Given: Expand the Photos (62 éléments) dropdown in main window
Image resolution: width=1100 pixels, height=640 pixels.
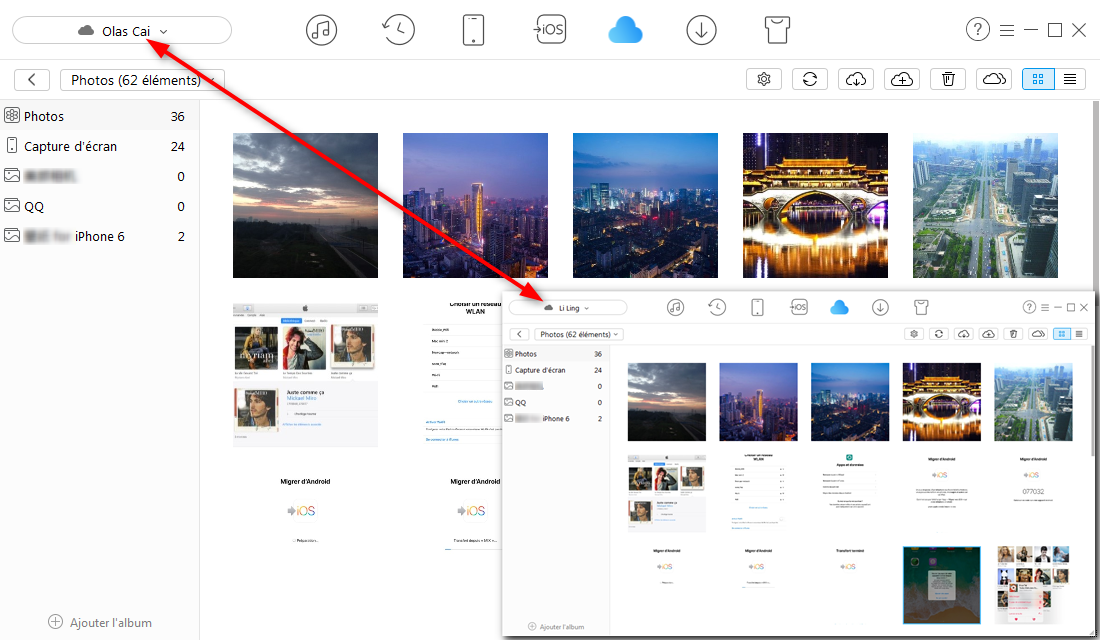Looking at the screenshot, I should pyautogui.click(x=142, y=80).
